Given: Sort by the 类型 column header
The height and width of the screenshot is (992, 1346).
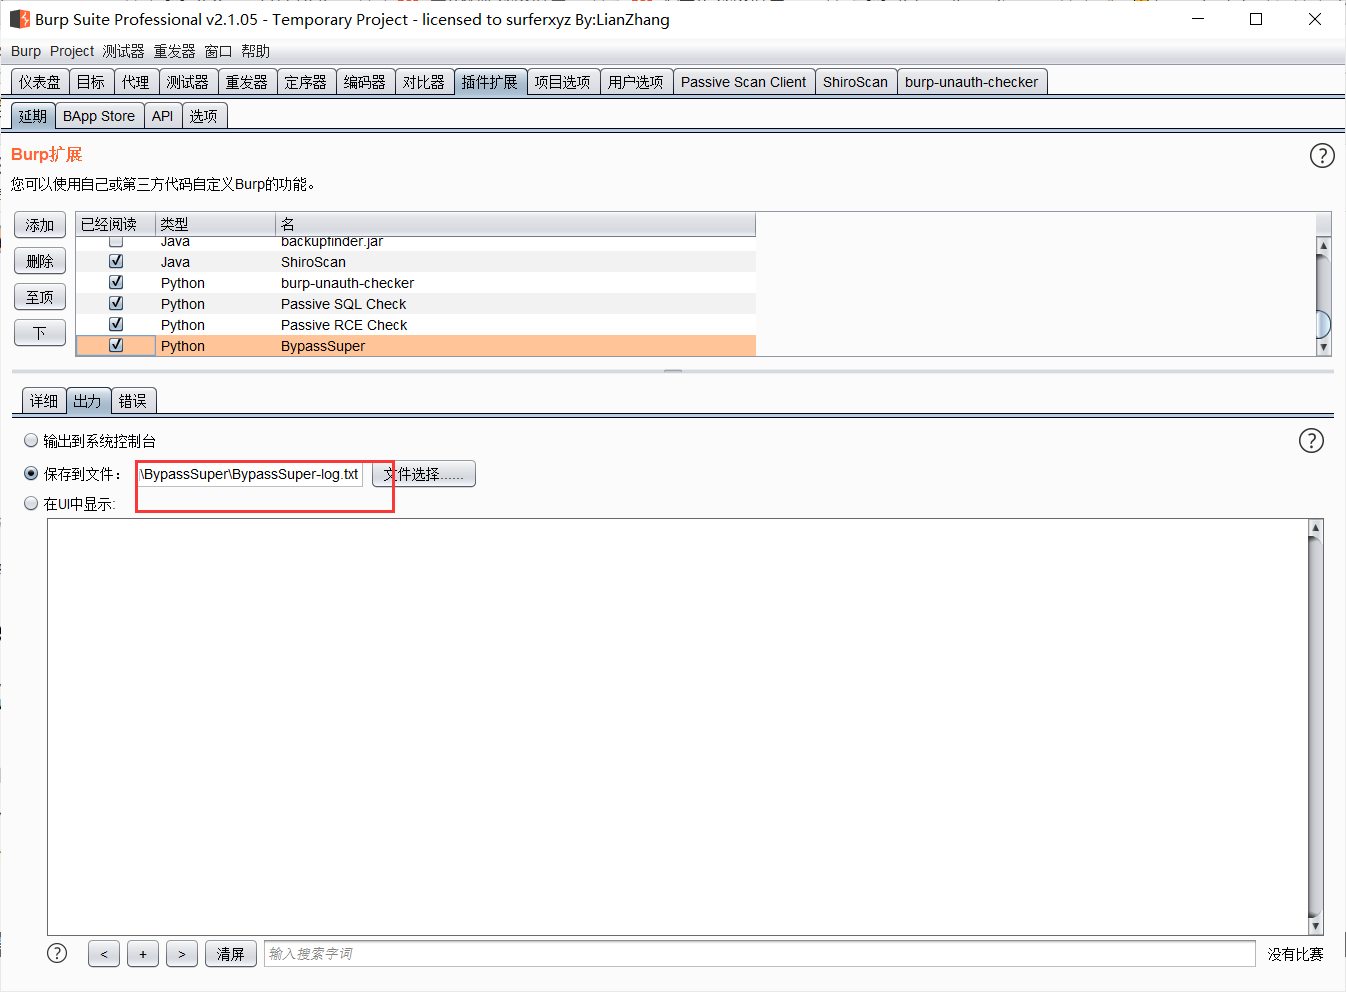Looking at the screenshot, I should [215, 224].
